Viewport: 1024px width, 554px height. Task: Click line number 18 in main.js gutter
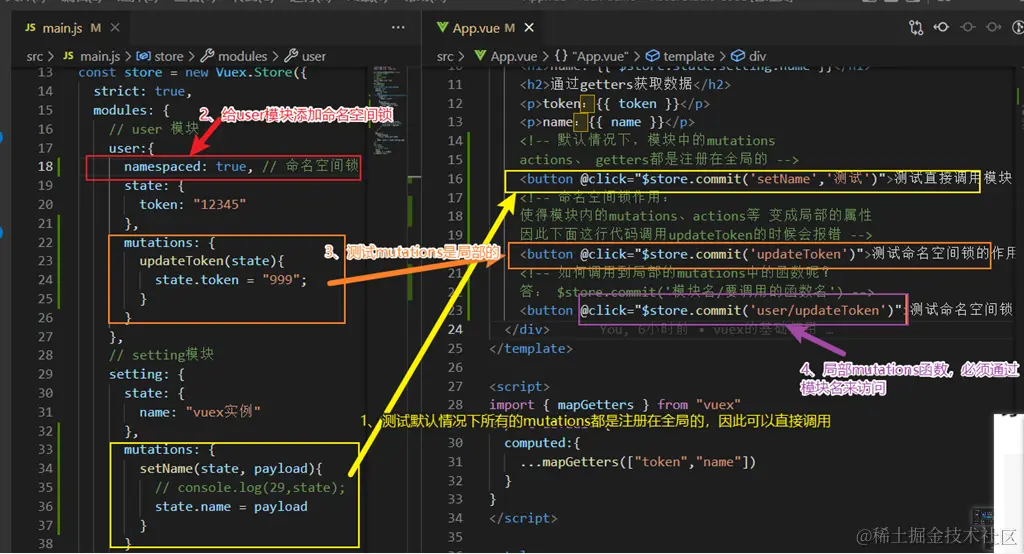(45, 167)
